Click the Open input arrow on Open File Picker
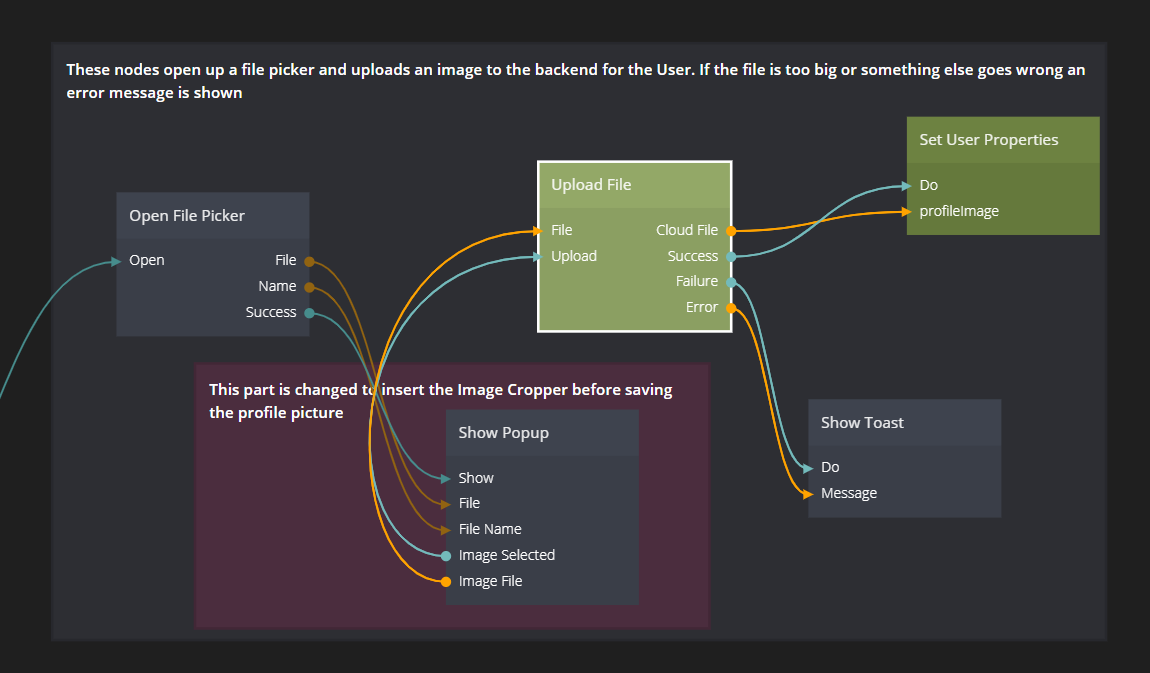Viewport: 1150px width, 673px height. click(x=117, y=261)
